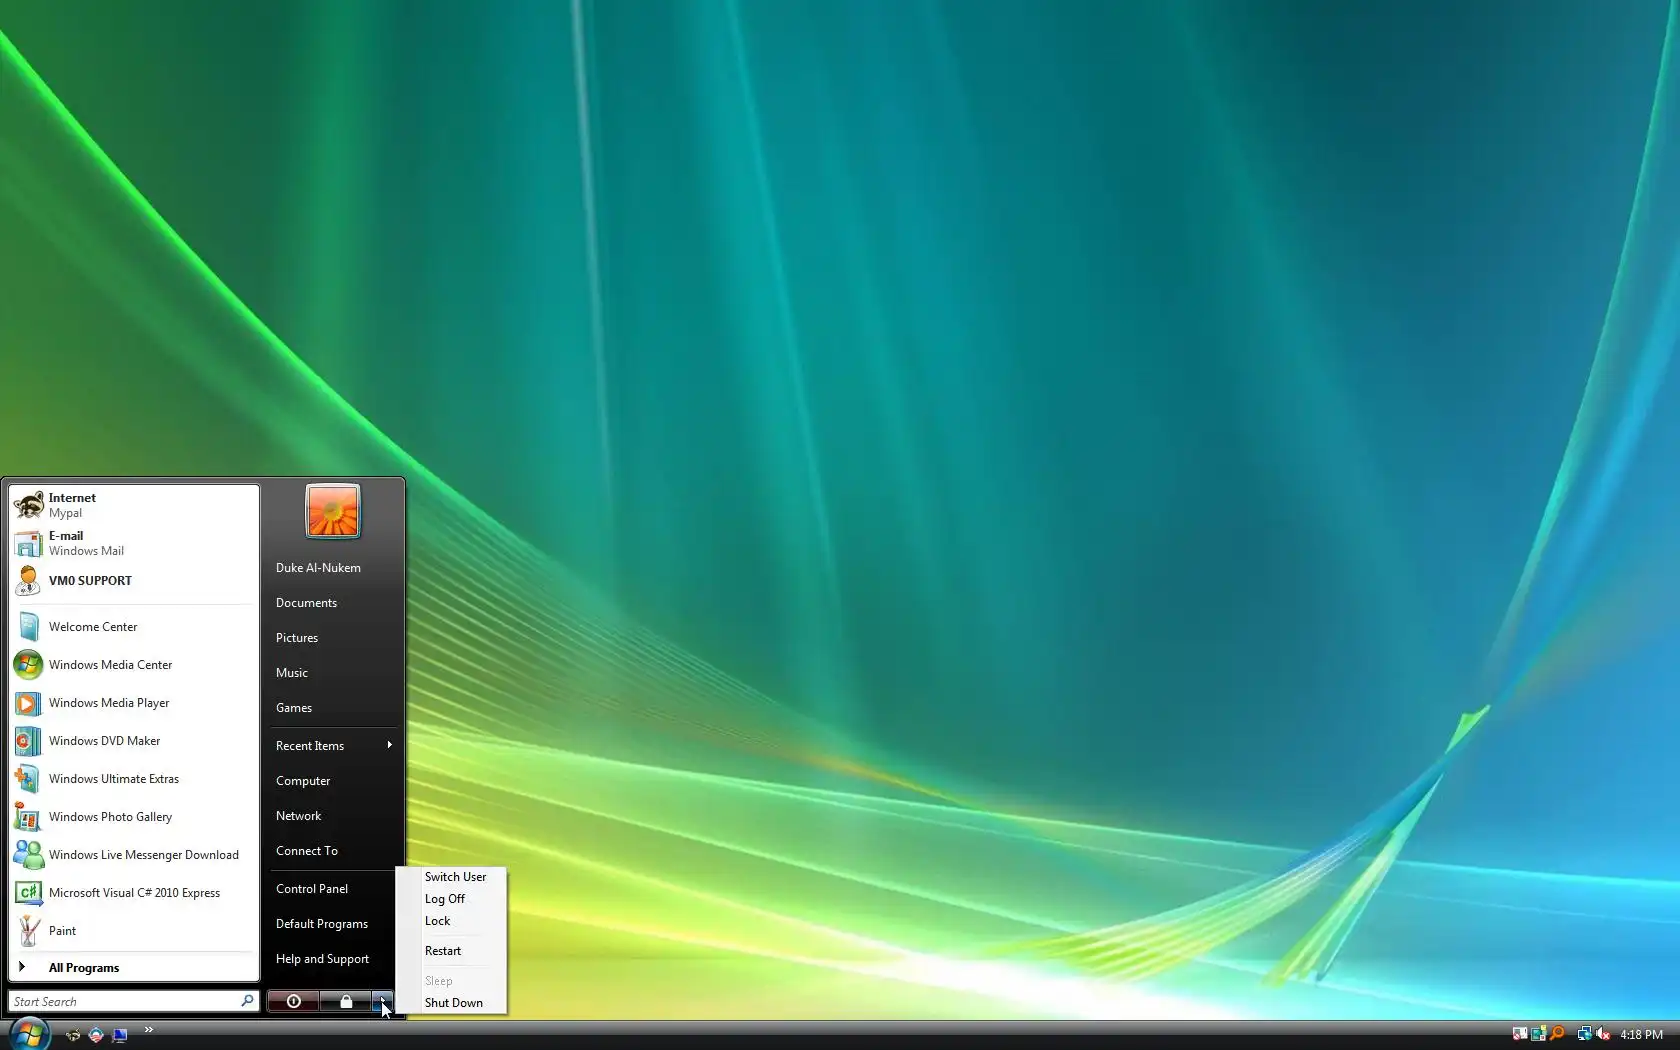Screen dimensions: 1680x1050
Task: Open the network connection tray icon
Action: 1584,1034
